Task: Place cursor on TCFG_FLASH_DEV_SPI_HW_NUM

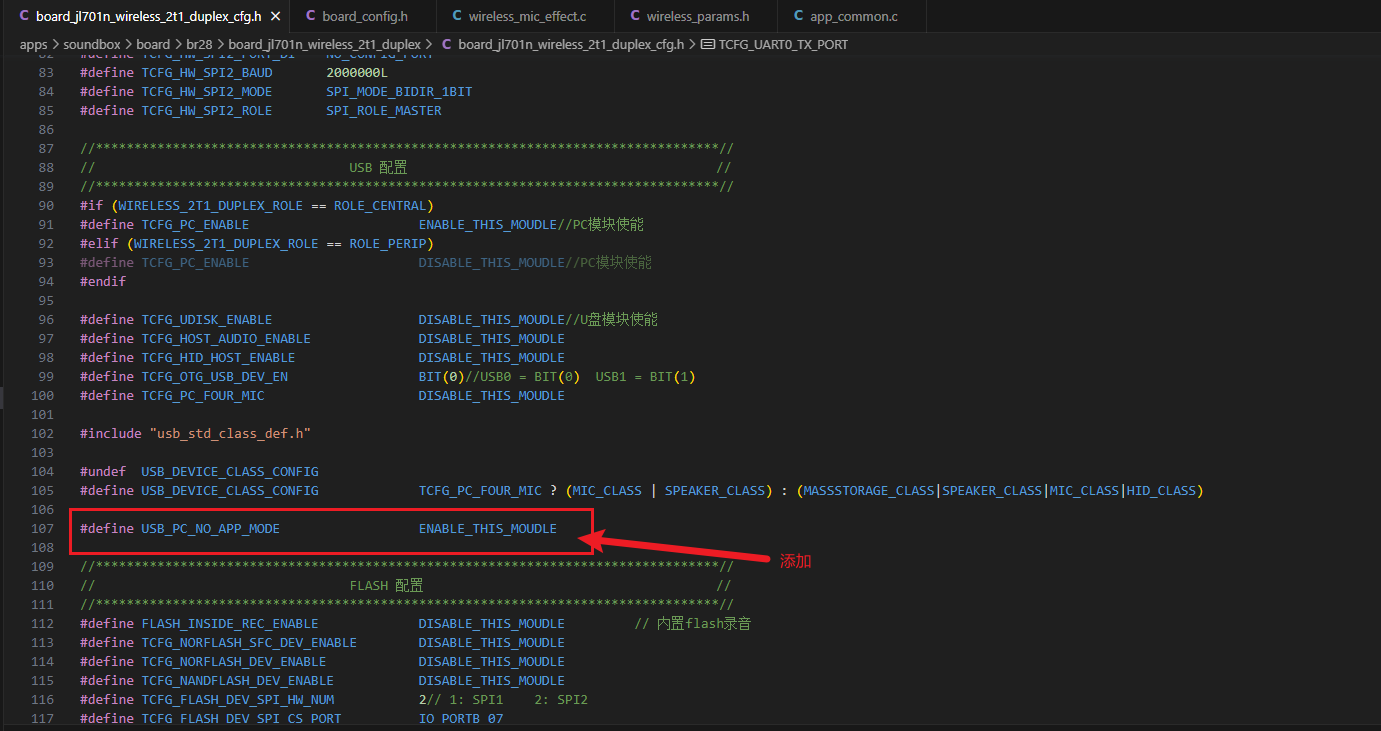Action: click(x=237, y=699)
